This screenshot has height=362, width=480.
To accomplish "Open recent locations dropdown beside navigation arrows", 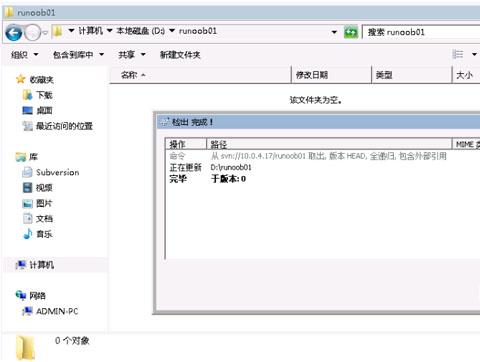I will click(x=45, y=33).
